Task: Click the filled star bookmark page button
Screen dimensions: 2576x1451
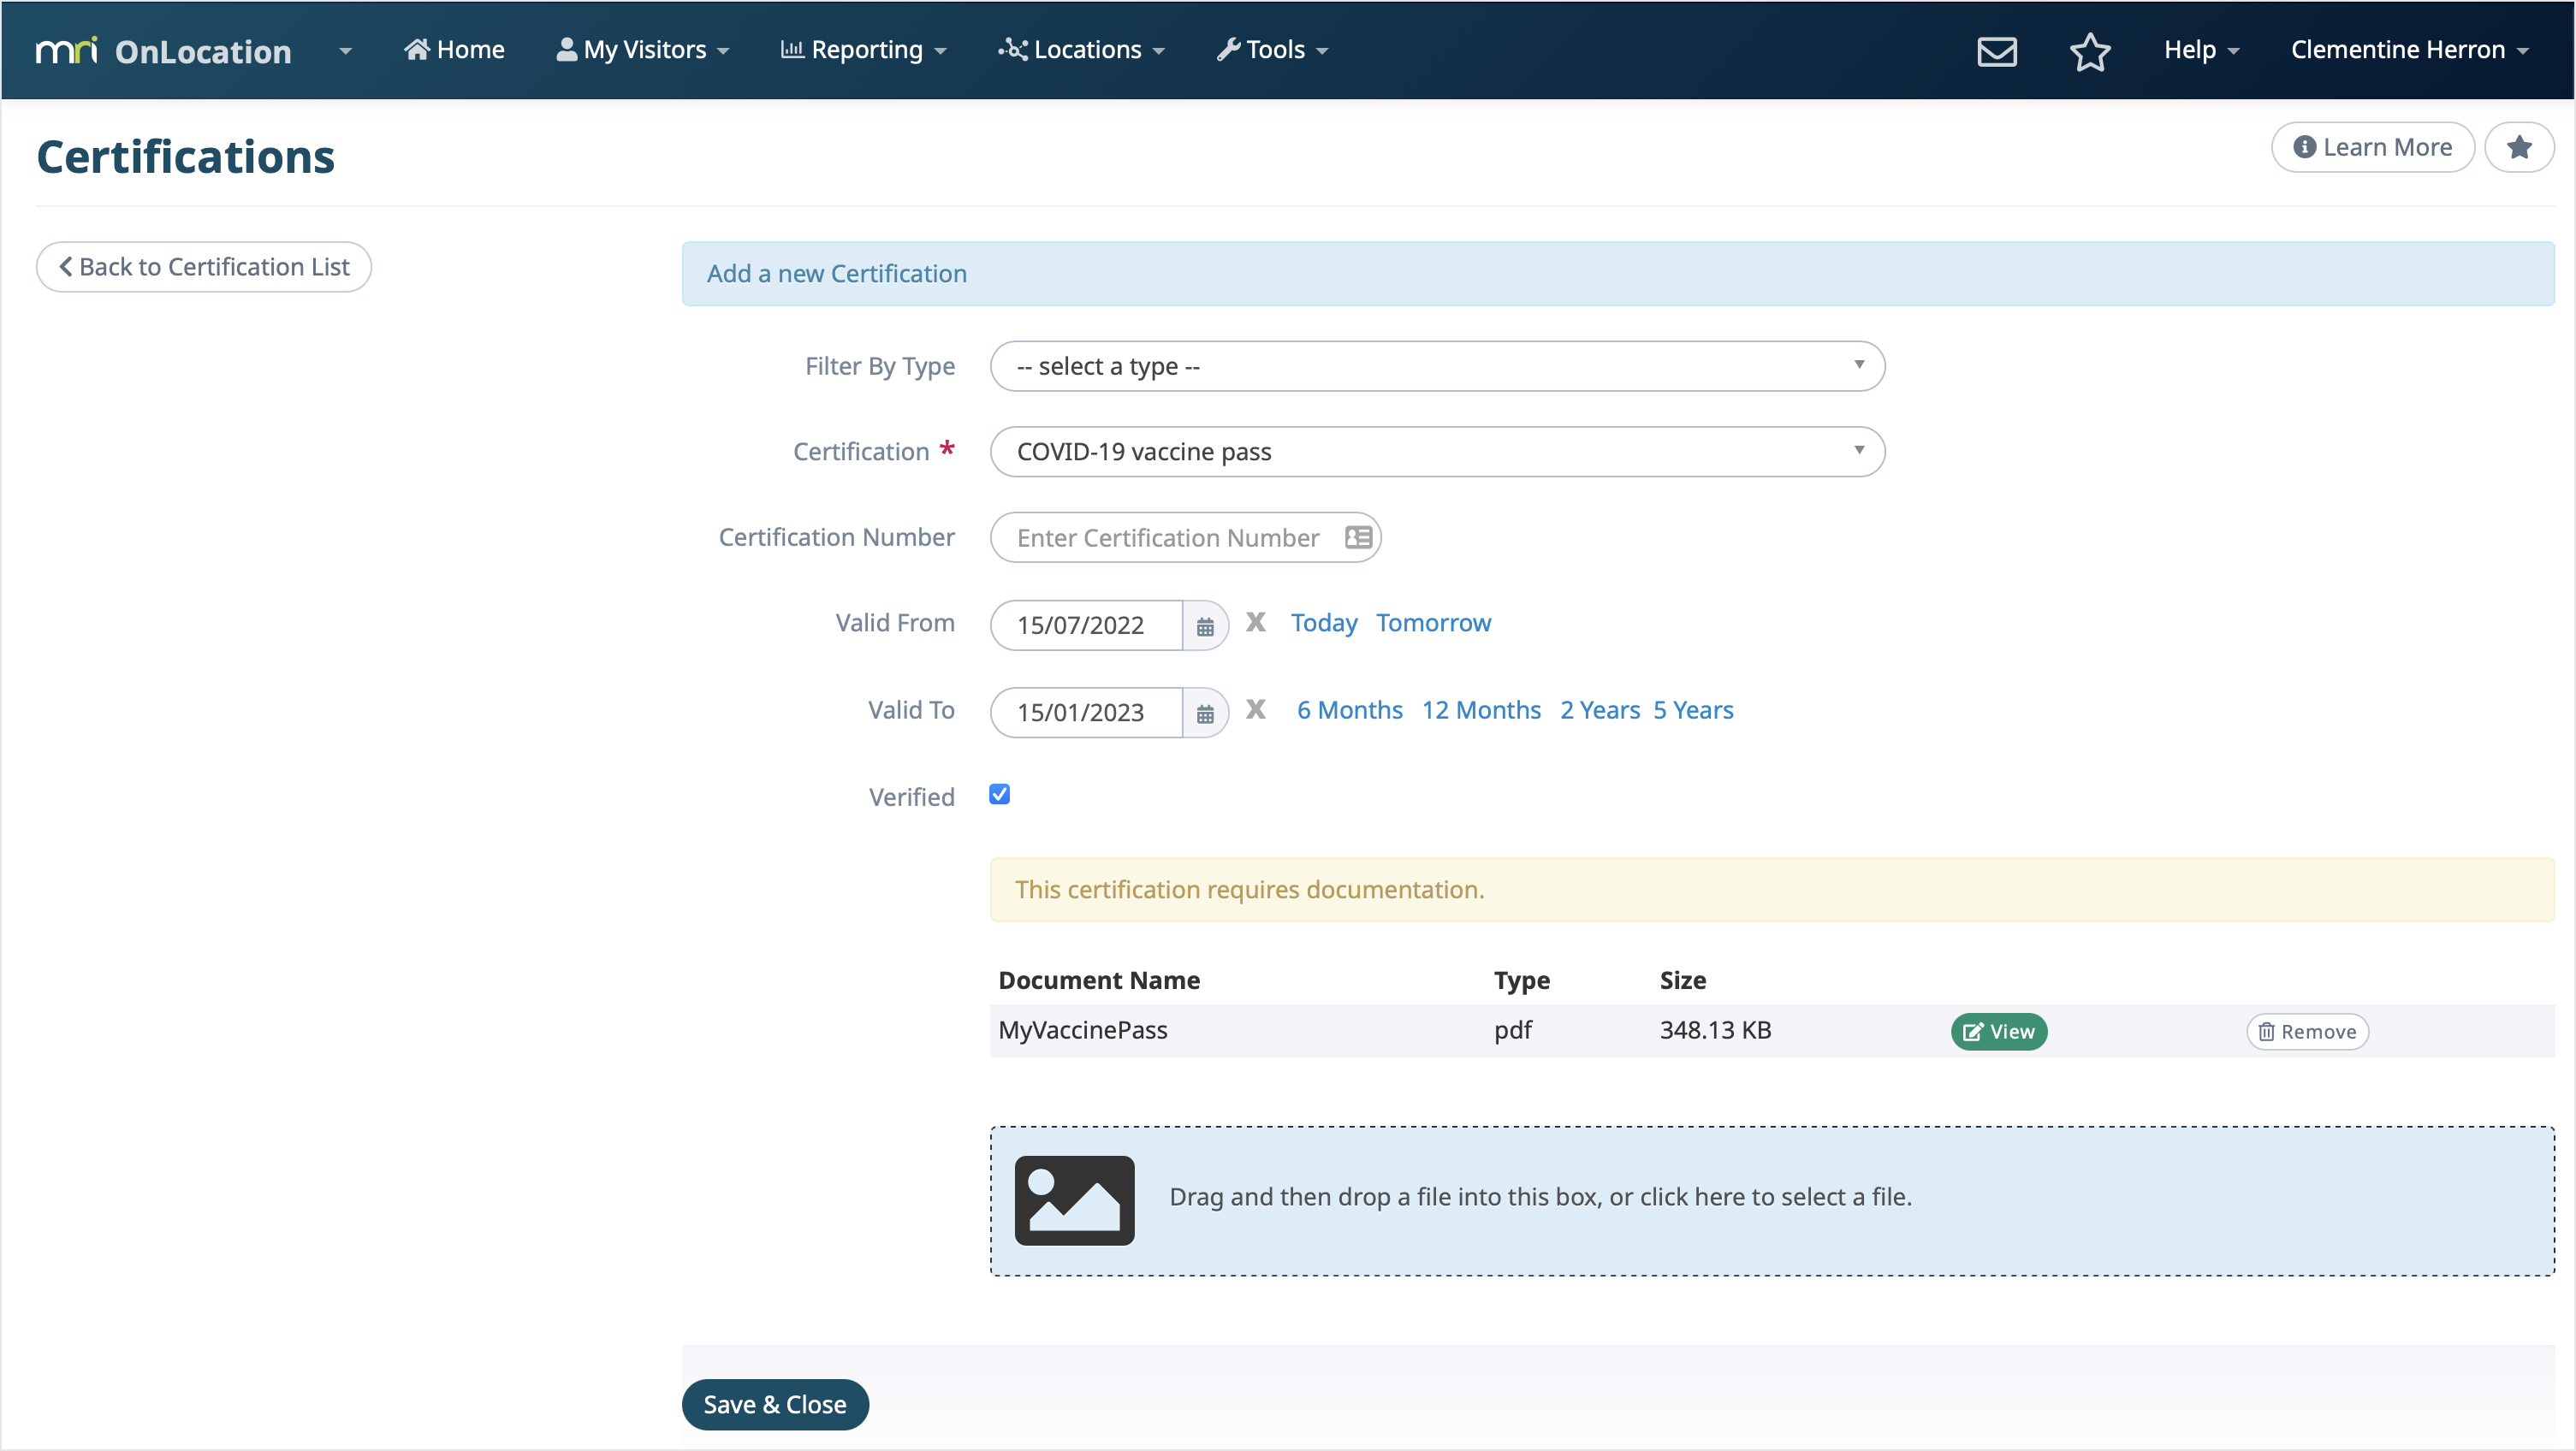Action: click(x=2519, y=147)
